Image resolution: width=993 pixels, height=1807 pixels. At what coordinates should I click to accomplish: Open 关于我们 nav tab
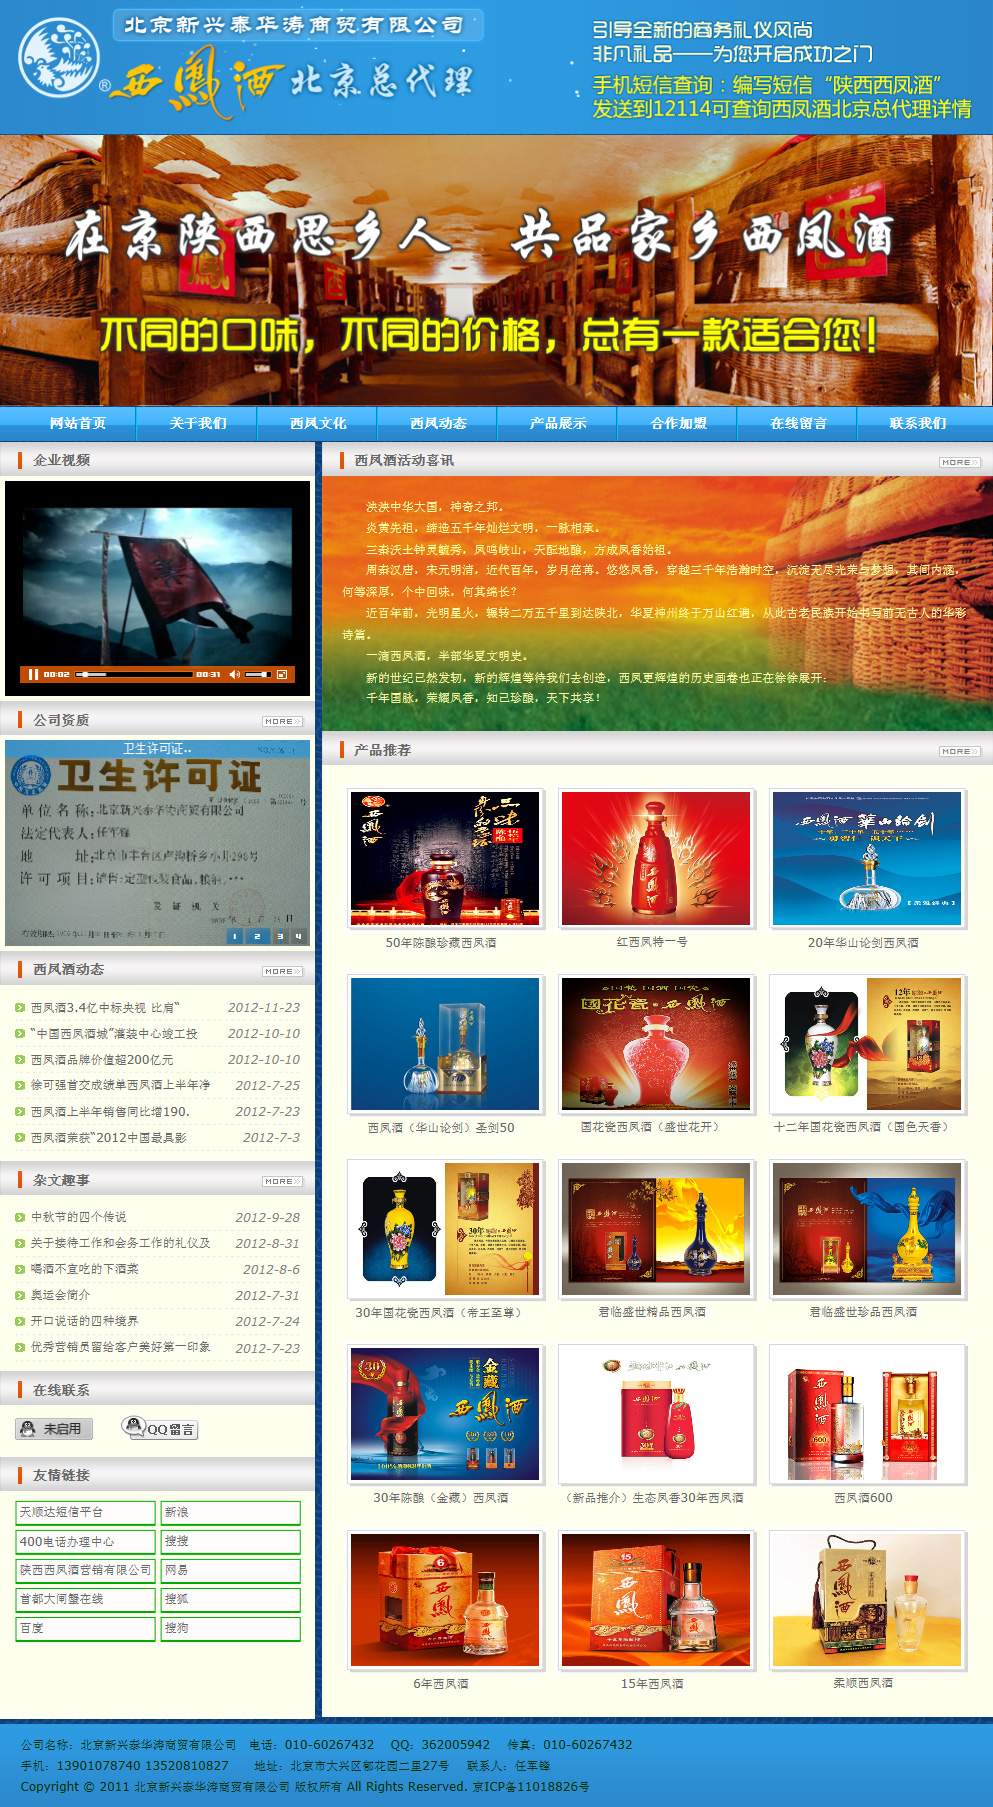click(198, 423)
